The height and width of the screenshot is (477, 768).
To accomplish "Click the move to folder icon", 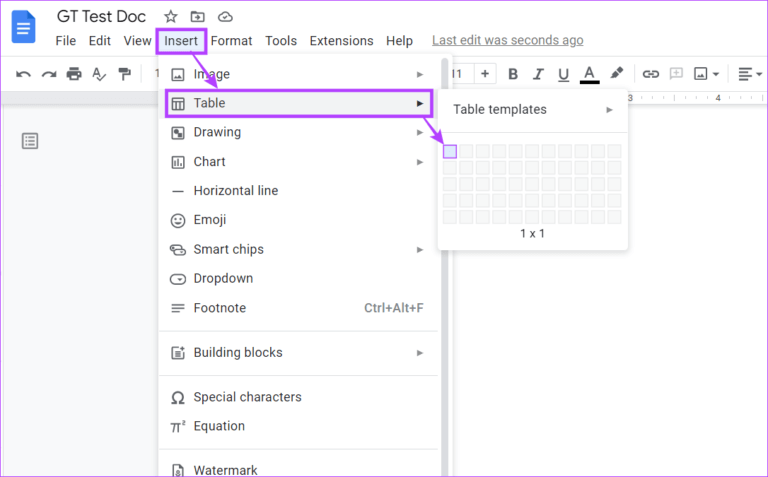I will point(197,17).
